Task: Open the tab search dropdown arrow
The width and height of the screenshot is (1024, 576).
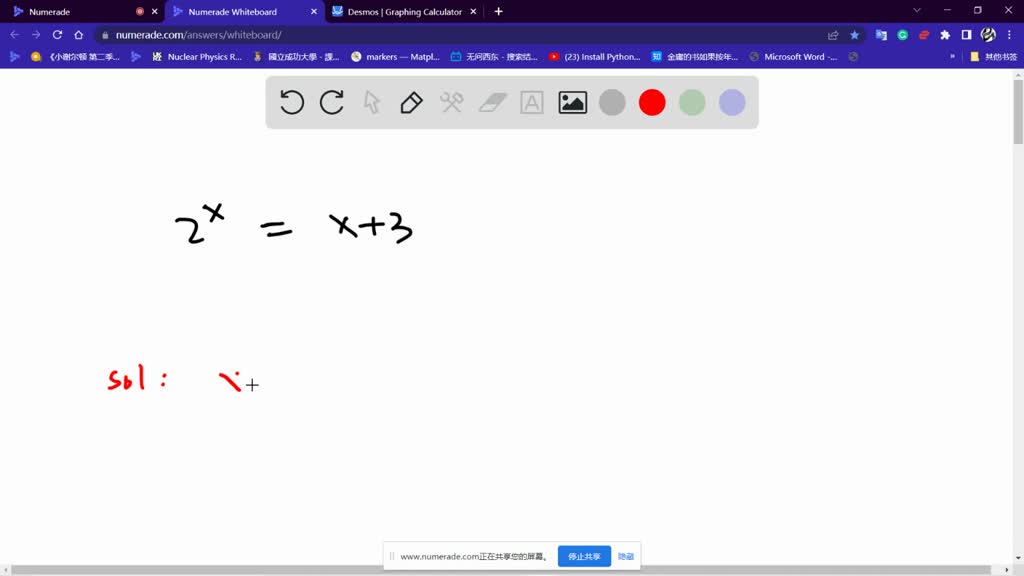Action: pyautogui.click(x=917, y=10)
